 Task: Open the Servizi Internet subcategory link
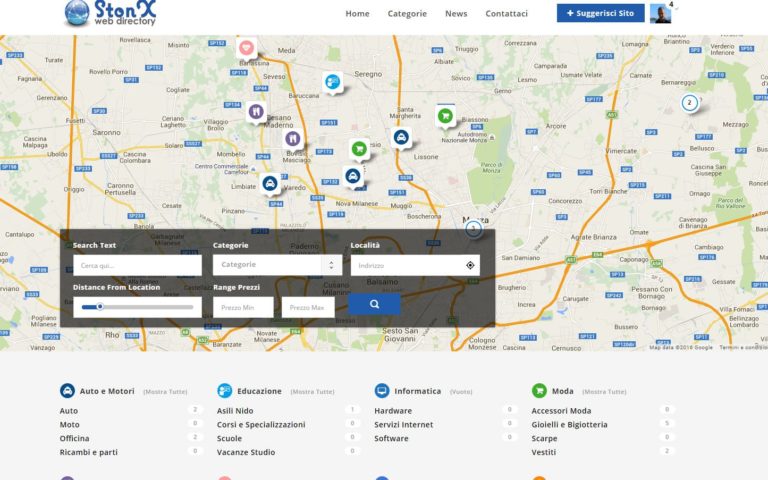point(404,424)
